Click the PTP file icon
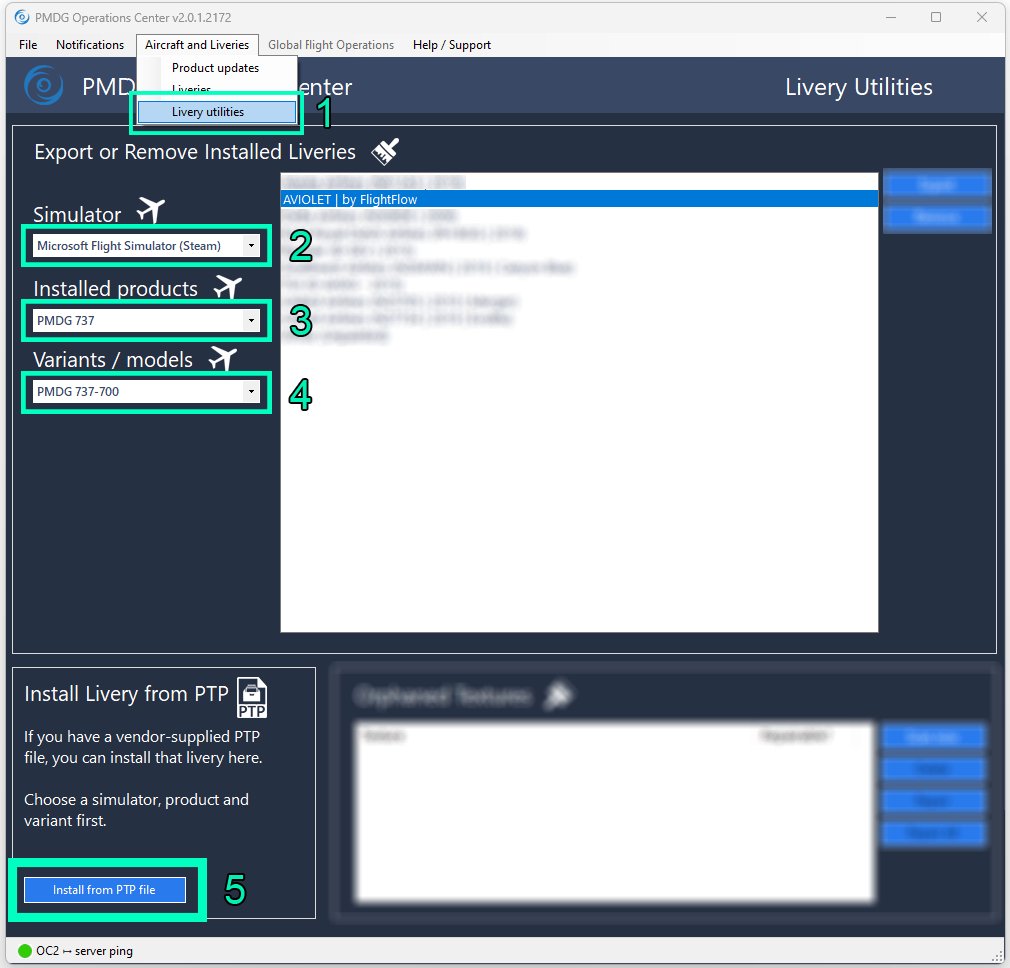This screenshot has height=968, width=1010. [x=252, y=698]
